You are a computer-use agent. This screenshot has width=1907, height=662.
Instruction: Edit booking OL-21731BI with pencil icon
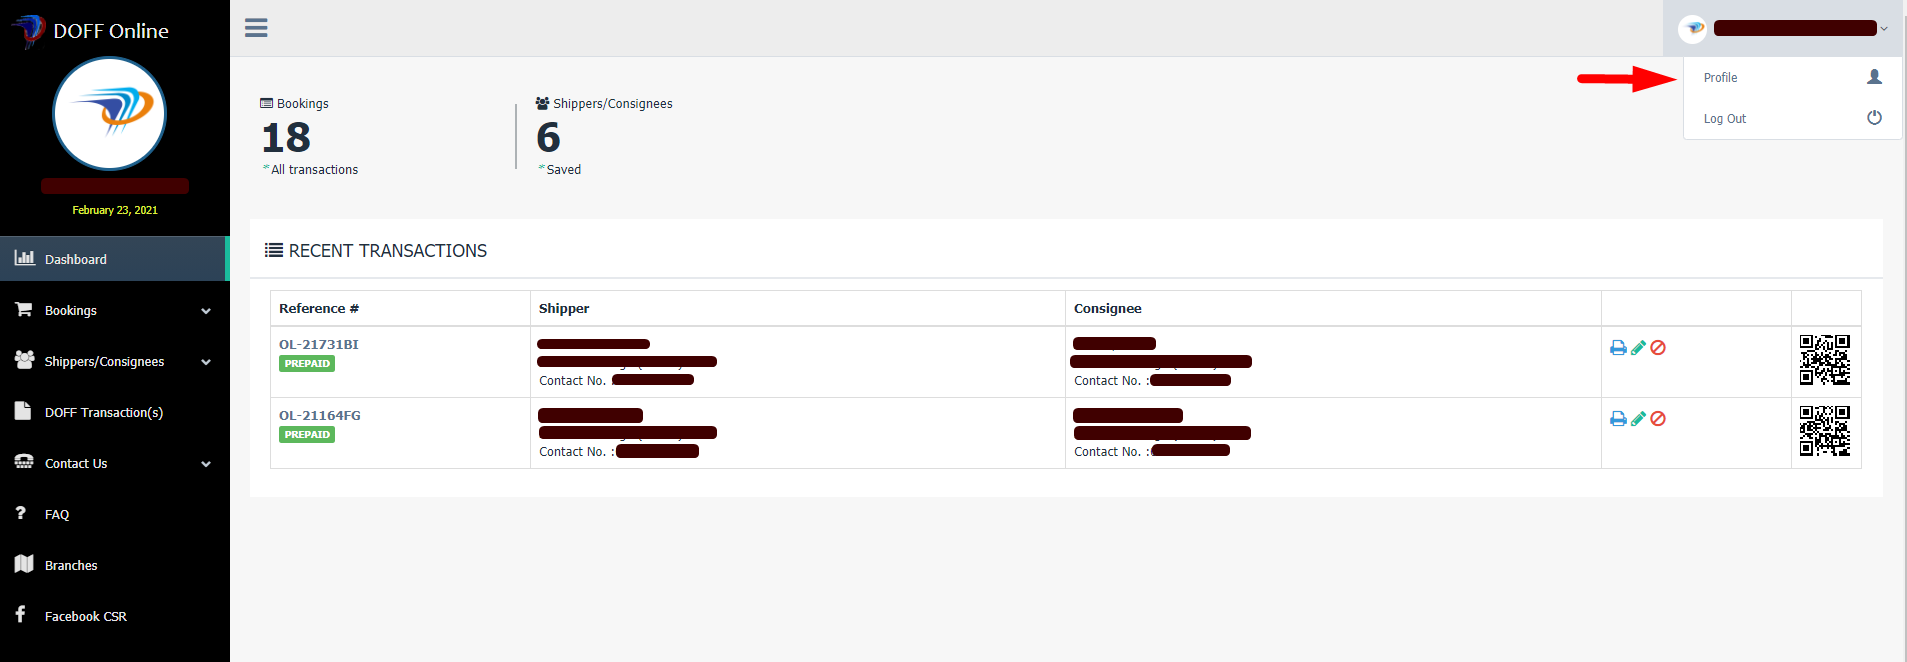(1638, 348)
